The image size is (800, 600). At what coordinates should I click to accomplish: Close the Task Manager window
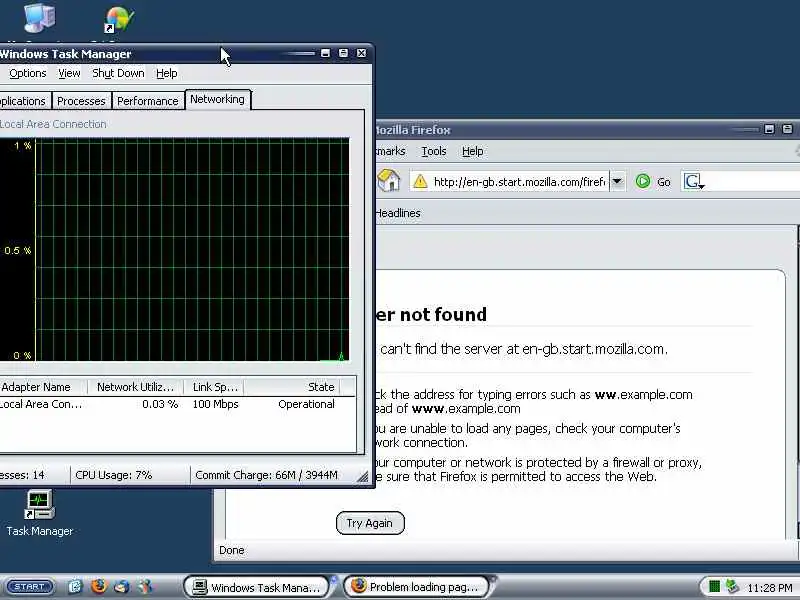[361, 53]
